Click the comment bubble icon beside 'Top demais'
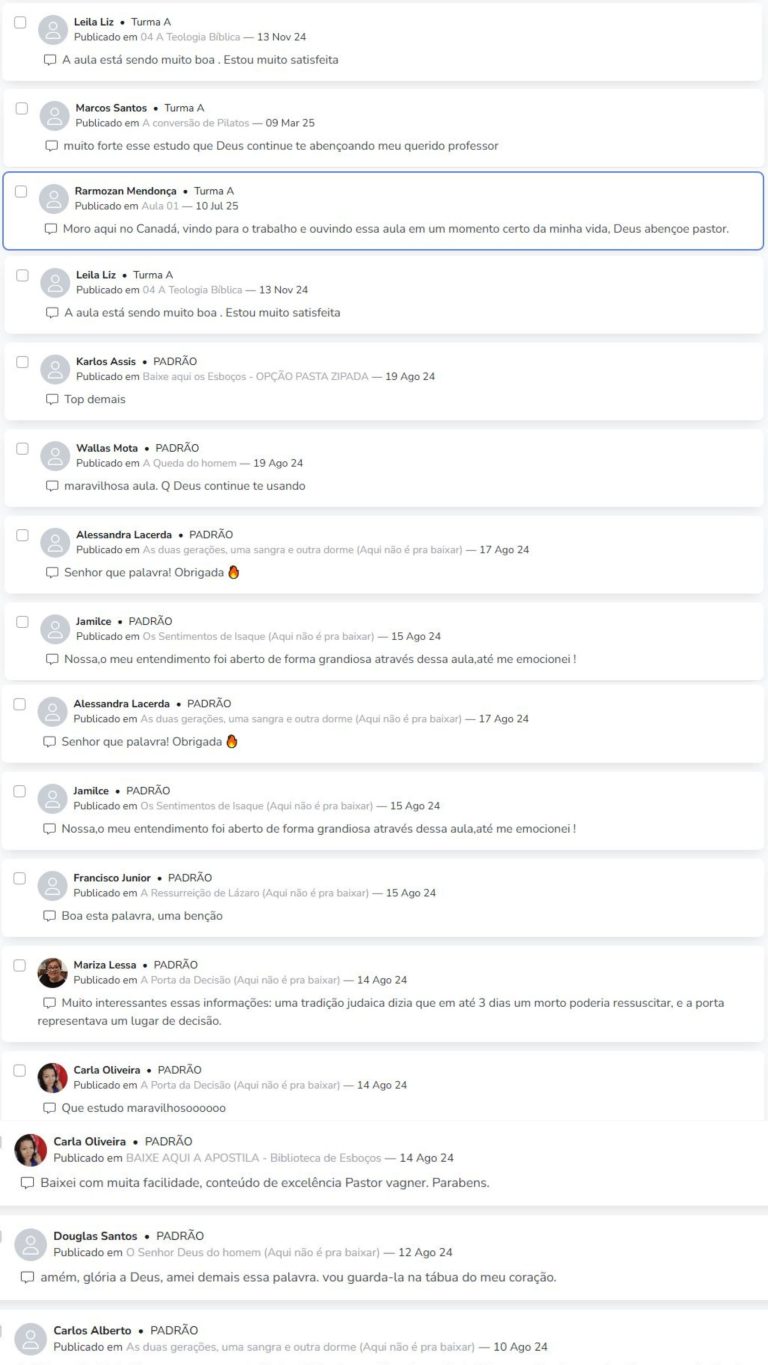This screenshot has height=1365, width=768. point(52,400)
